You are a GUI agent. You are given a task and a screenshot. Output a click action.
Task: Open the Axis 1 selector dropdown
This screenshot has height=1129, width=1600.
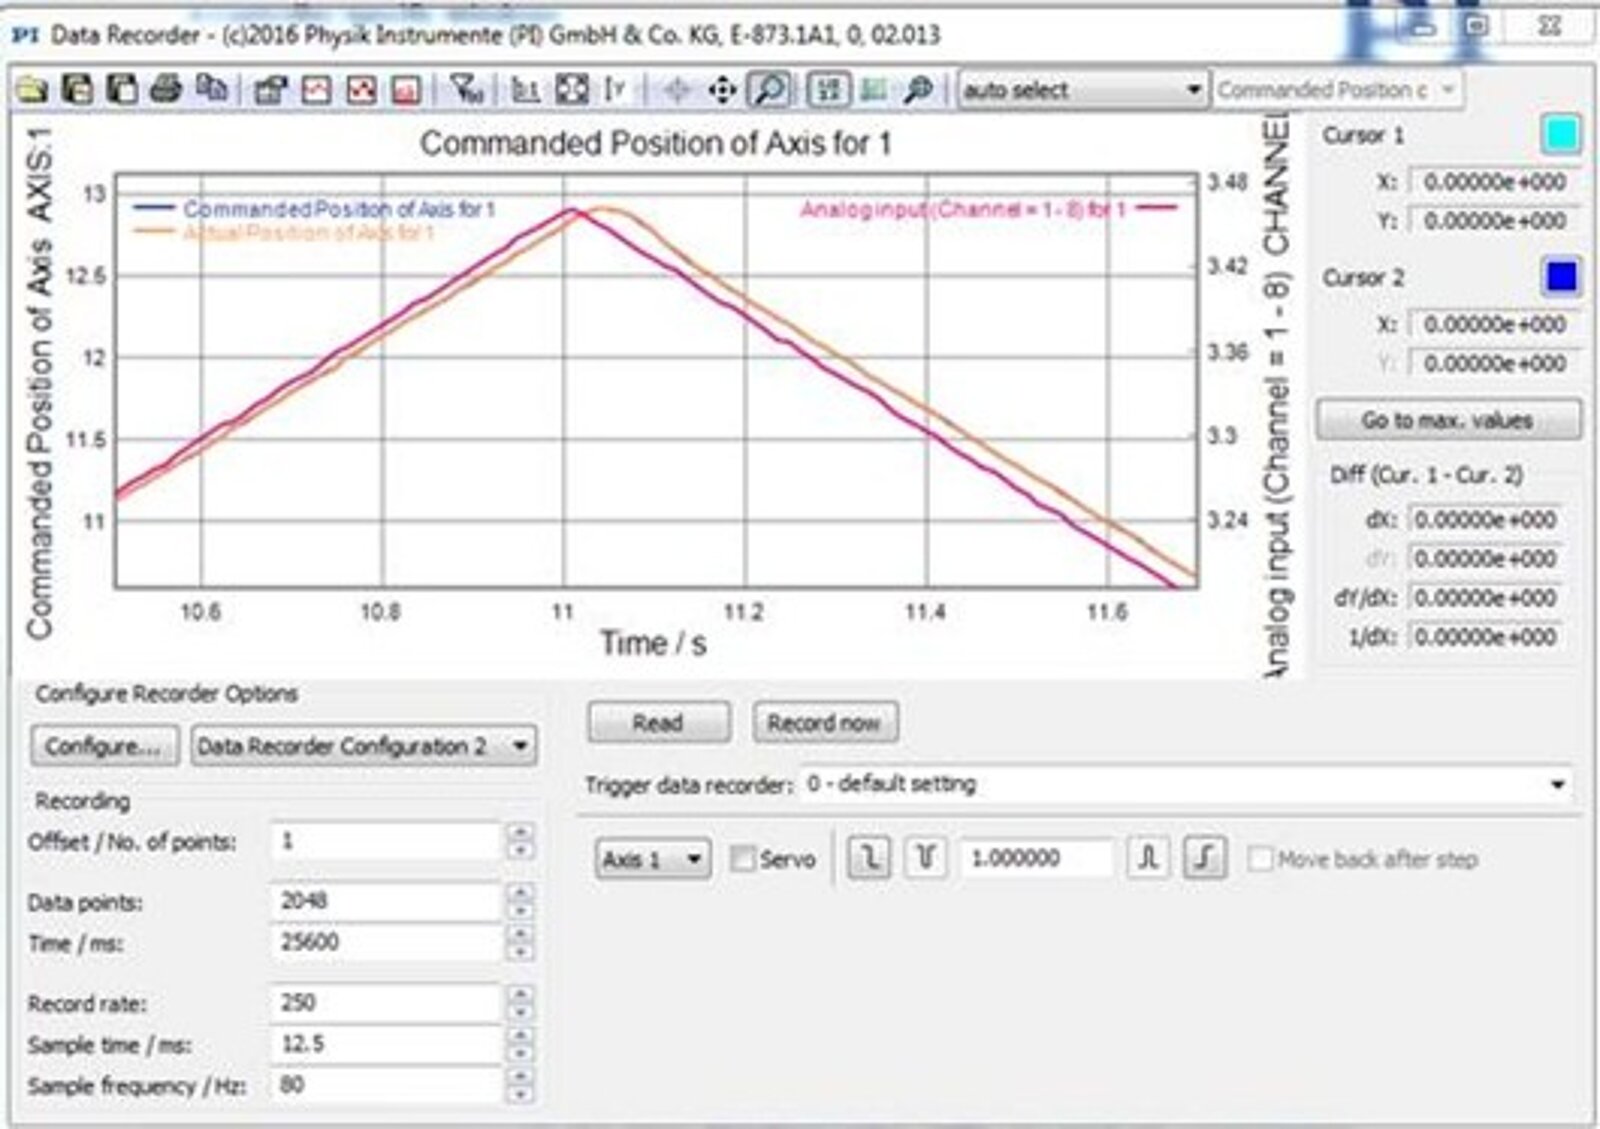point(653,859)
